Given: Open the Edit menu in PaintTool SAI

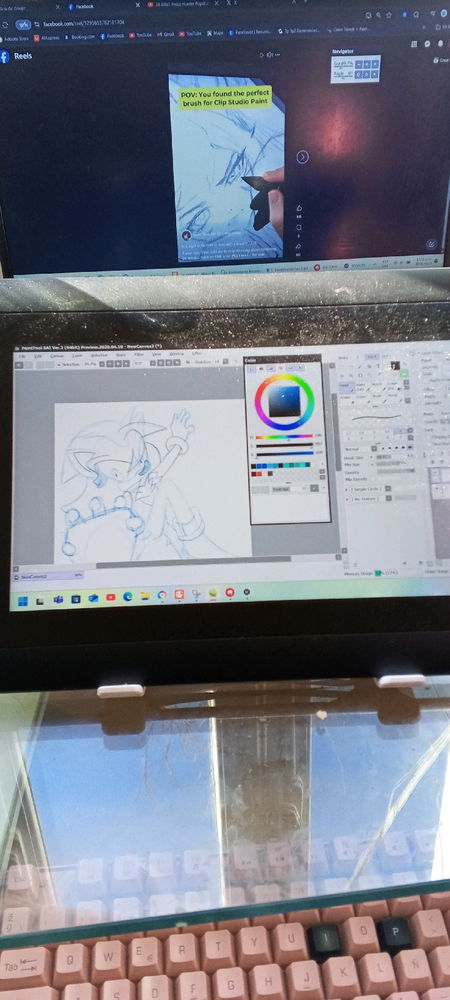Looking at the screenshot, I should coord(38,356).
